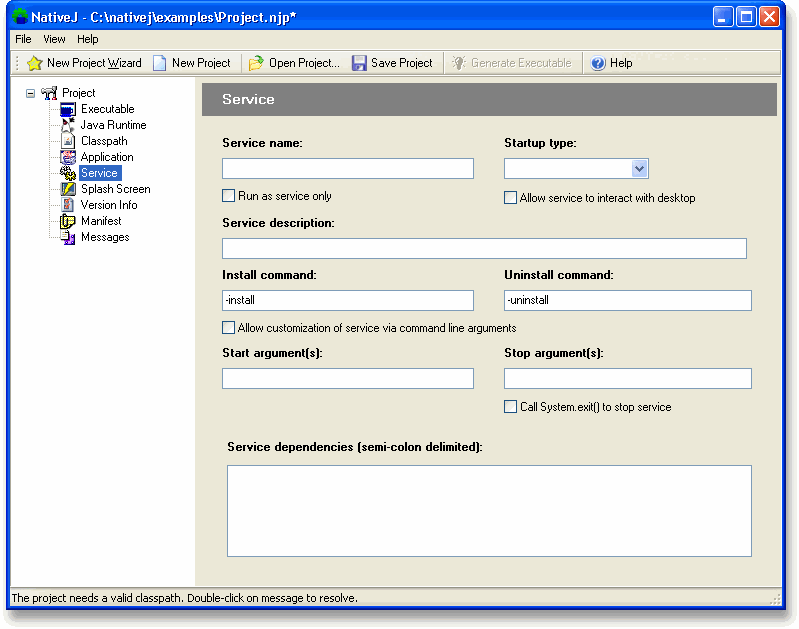This screenshot has width=799, height=629.
Task: Check Call System.exit() to stop service
Action: (511, 407)
